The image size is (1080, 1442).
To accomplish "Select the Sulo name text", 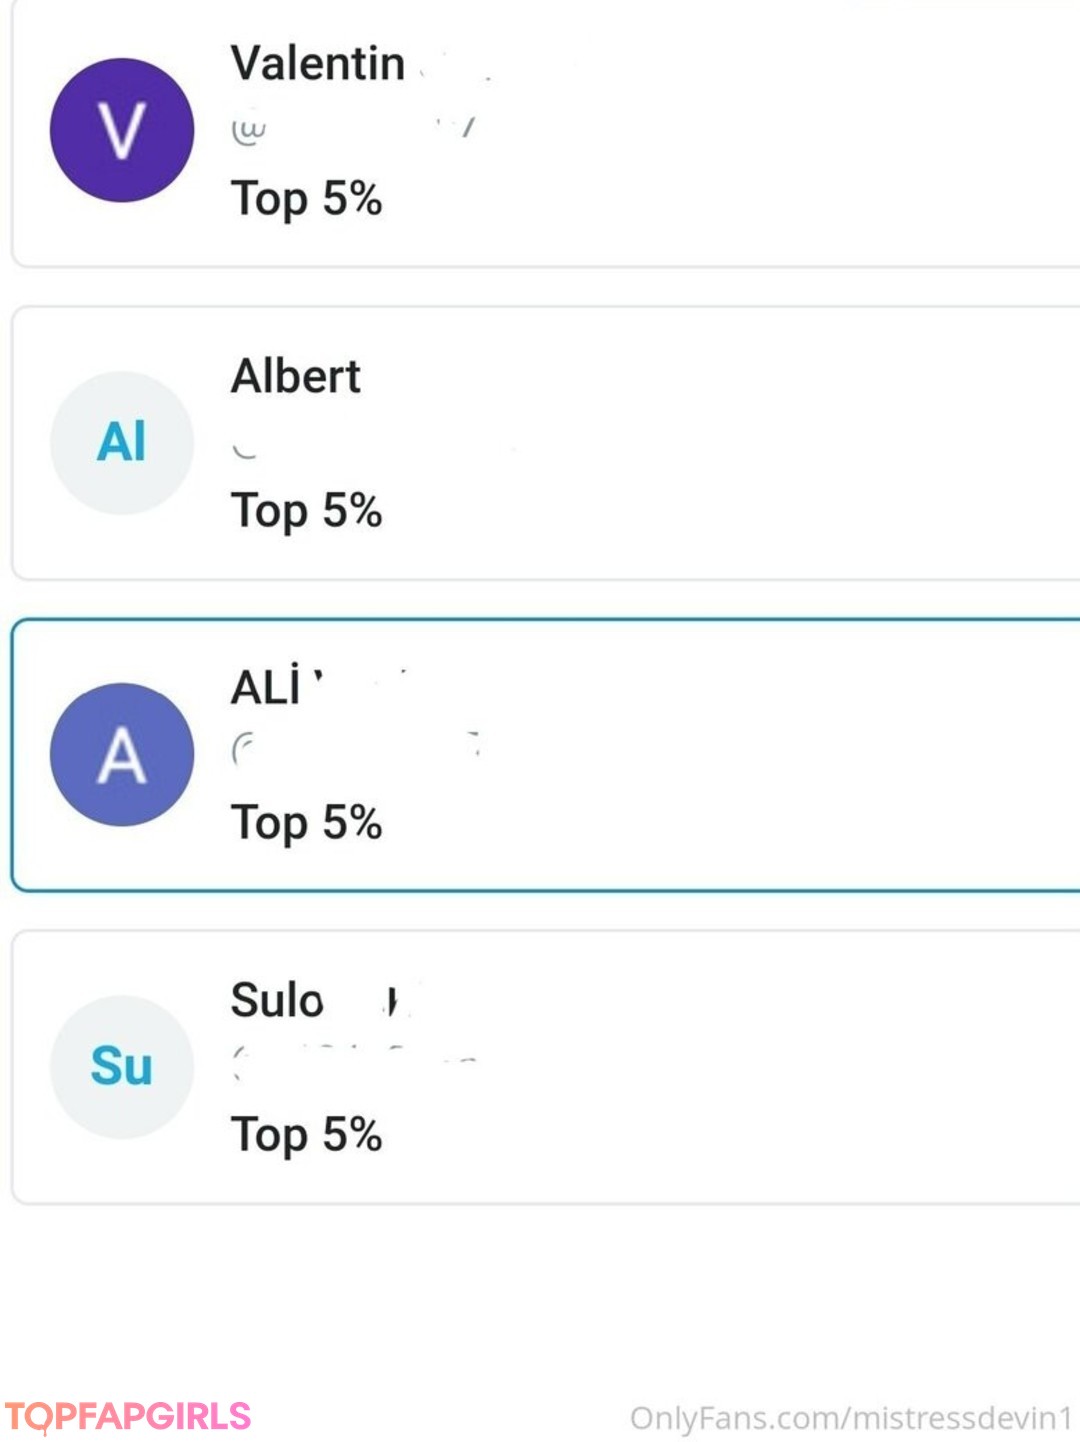I will coord(278,1000).
